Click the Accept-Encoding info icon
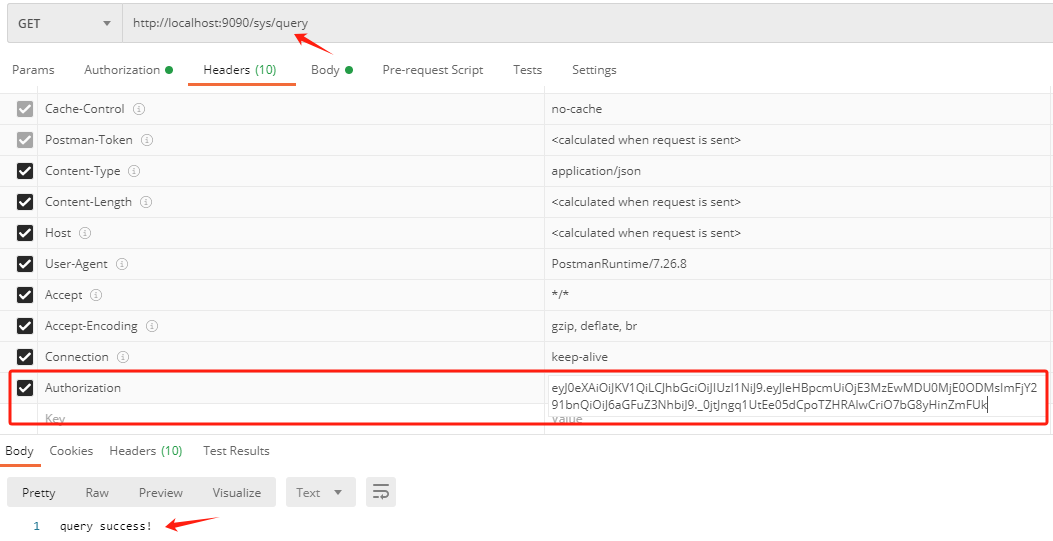 click(x=152, y=326)
